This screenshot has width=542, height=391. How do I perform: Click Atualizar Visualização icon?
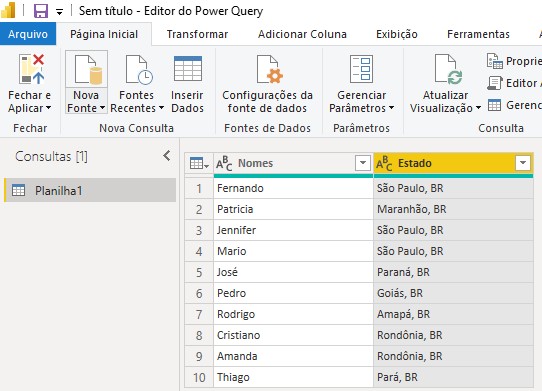tap(448, 69)
